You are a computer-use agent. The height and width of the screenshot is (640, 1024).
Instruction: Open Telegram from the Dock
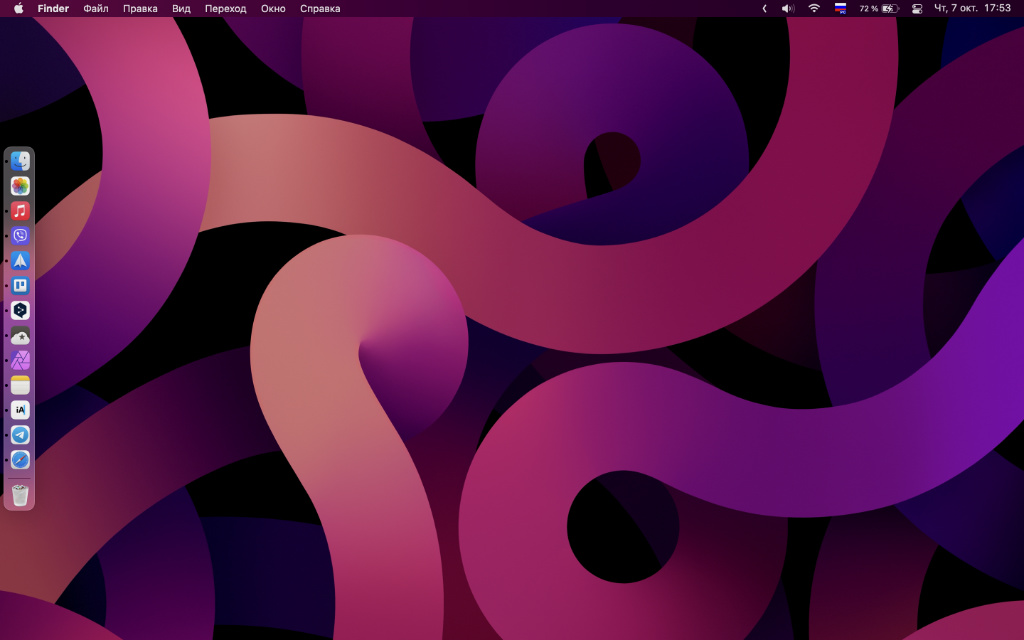20,435
